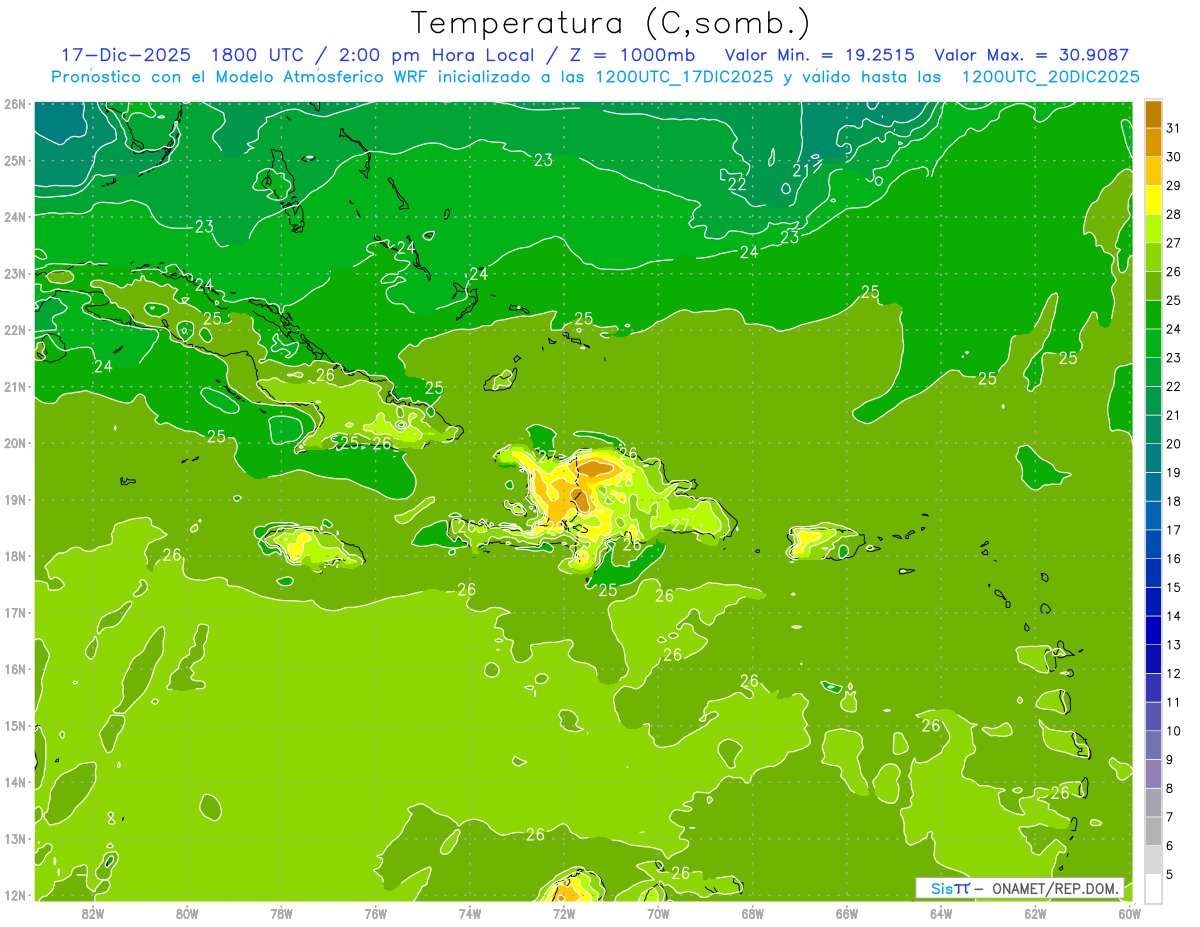Click the 70W longitude axis label
This screenshot has width=1200, height=927.
click(658, 913)
